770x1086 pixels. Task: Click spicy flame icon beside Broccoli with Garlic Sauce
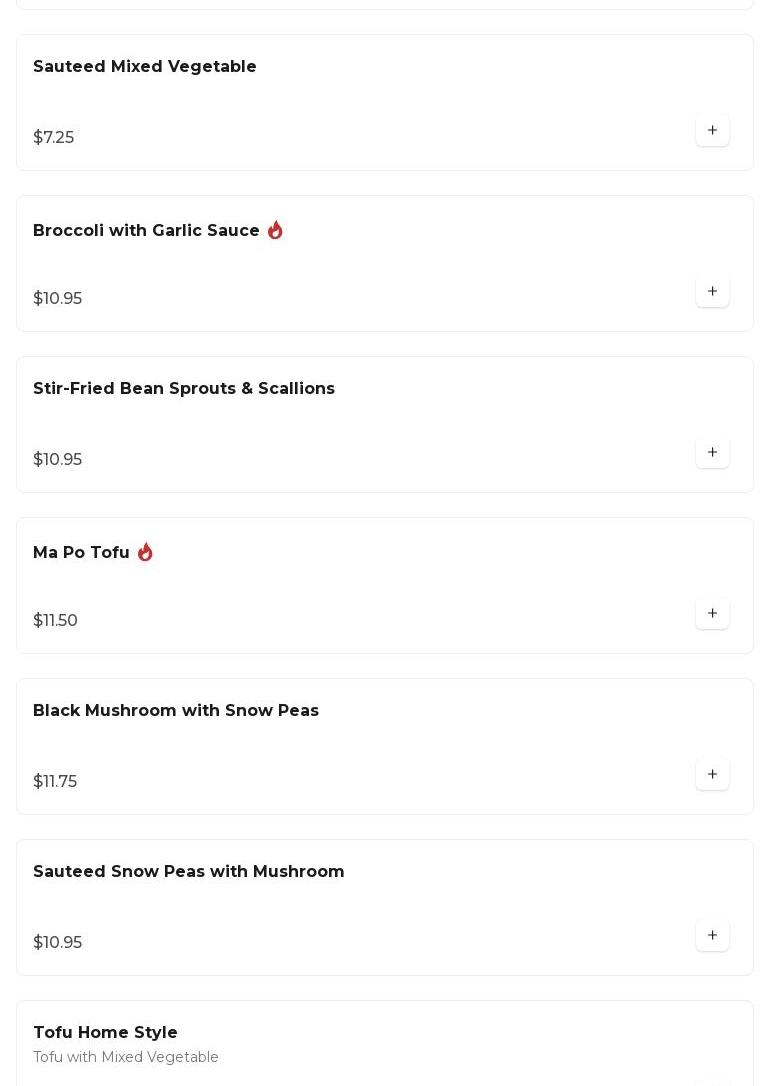[275, 231]
